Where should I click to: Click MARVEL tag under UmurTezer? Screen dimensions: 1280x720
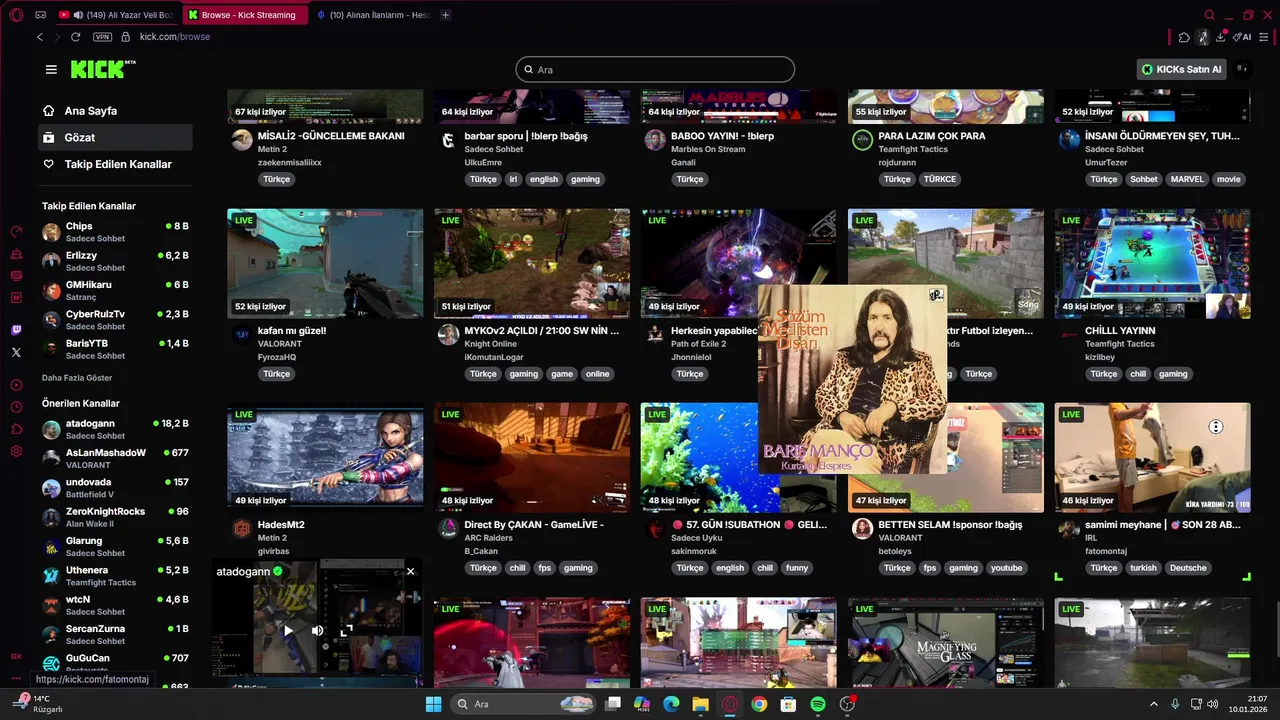coord(1187,180)
